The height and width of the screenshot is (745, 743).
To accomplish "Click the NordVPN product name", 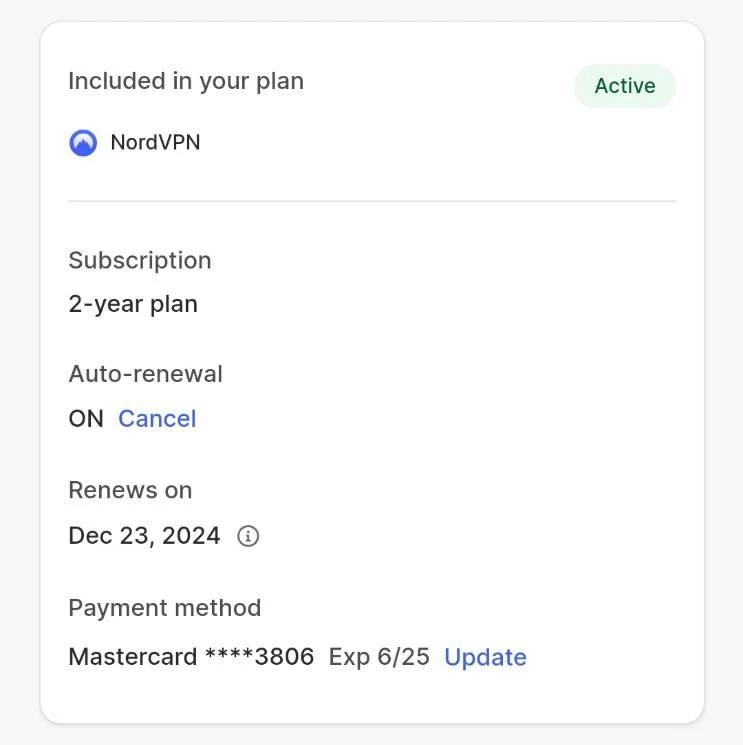I will [155, 143].
